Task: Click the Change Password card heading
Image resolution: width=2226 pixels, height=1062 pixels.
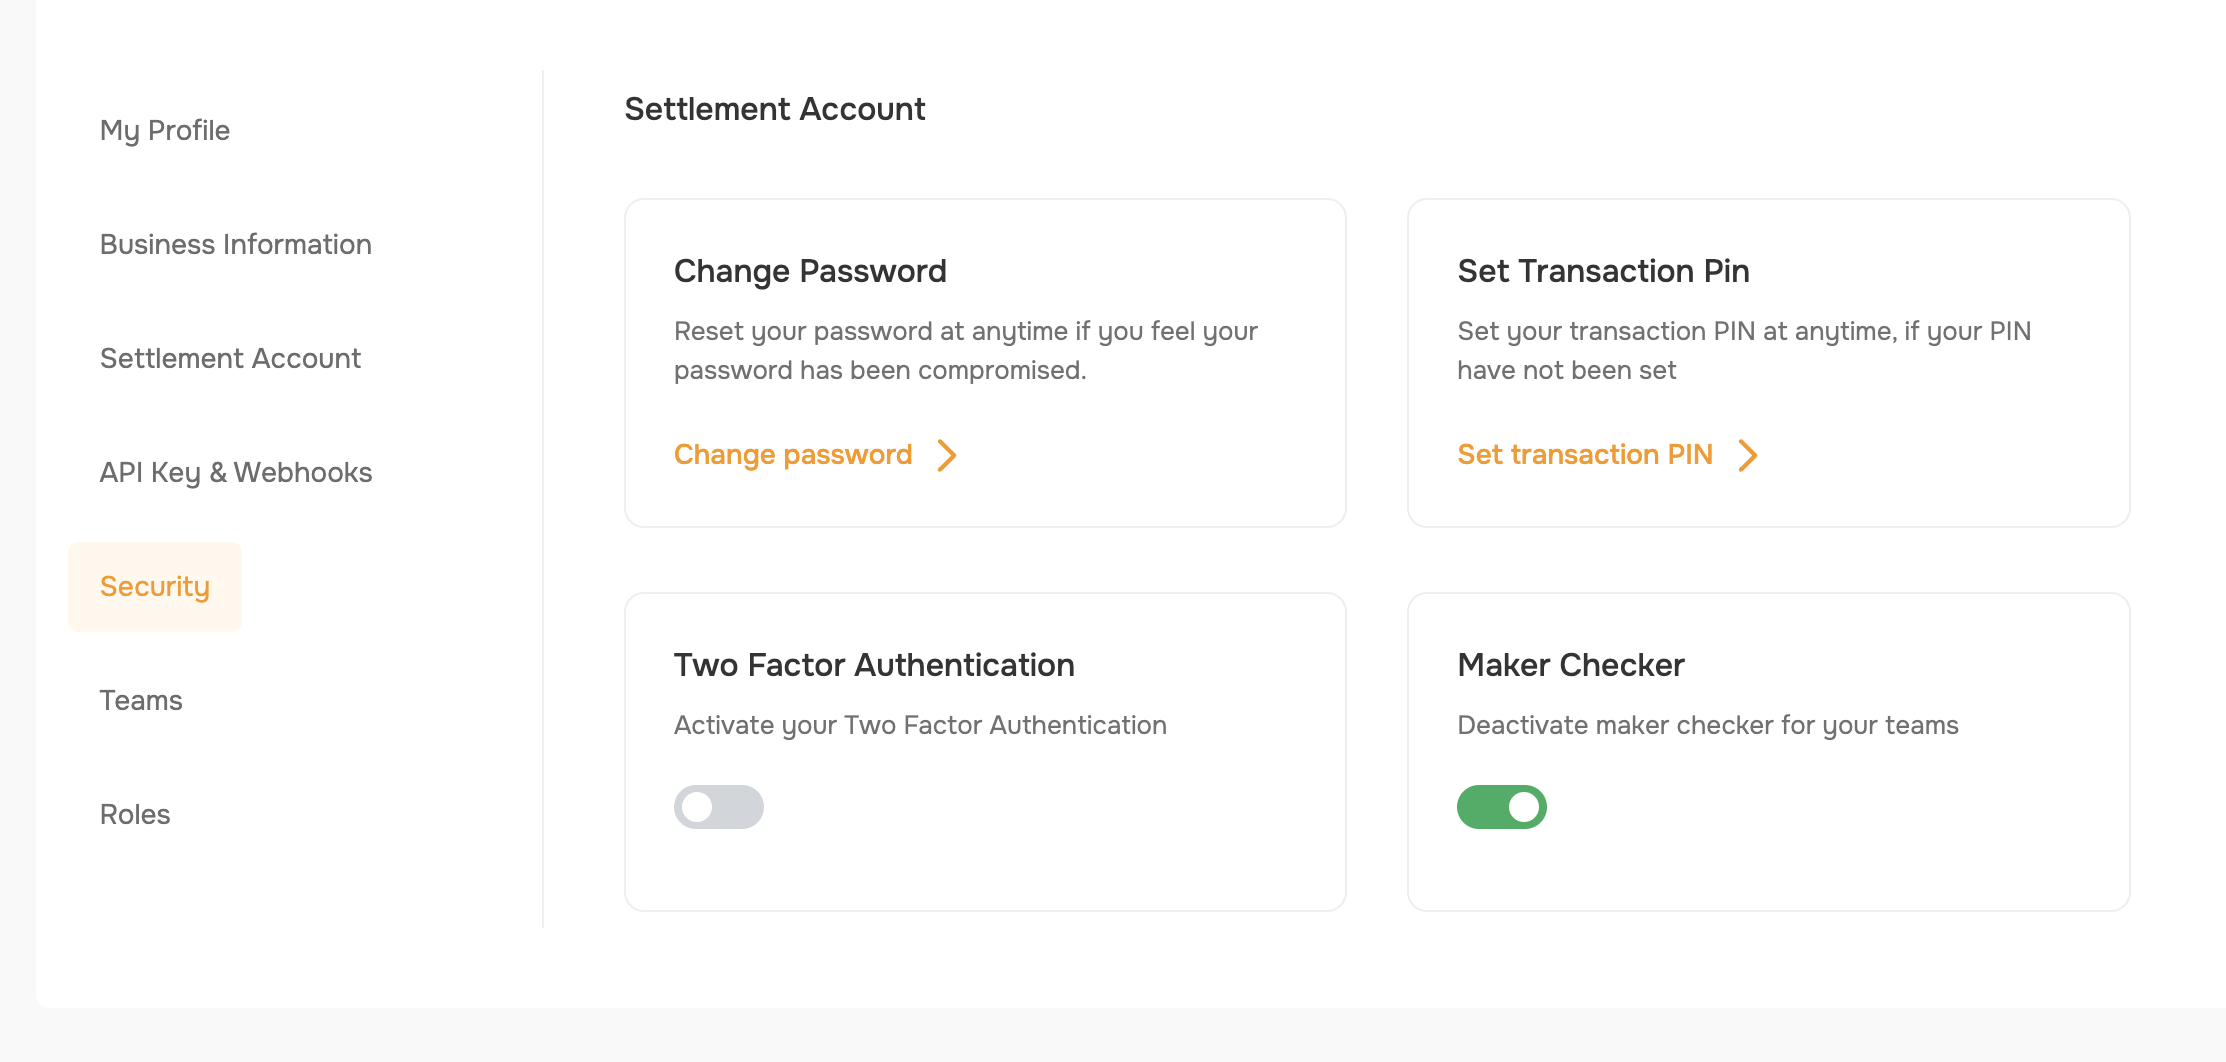Action: tap(810, 271)
